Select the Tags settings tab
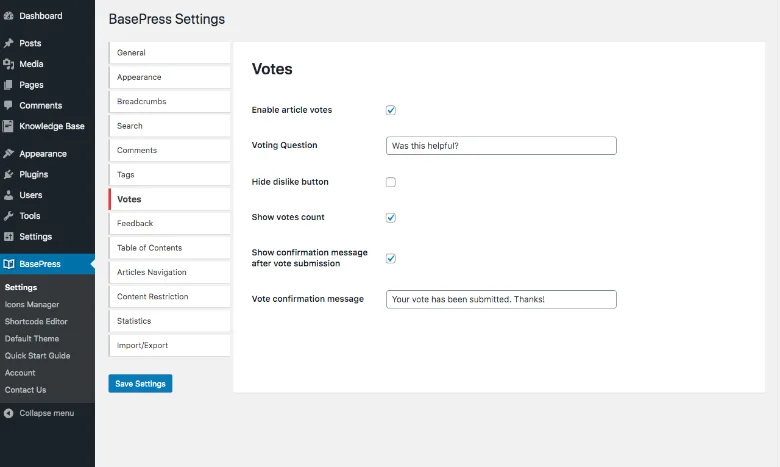 [170, 175]
